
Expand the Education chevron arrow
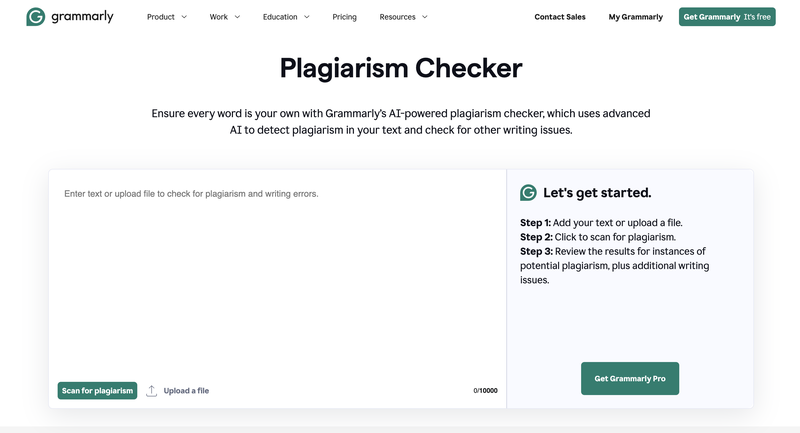tap(307, 17)
